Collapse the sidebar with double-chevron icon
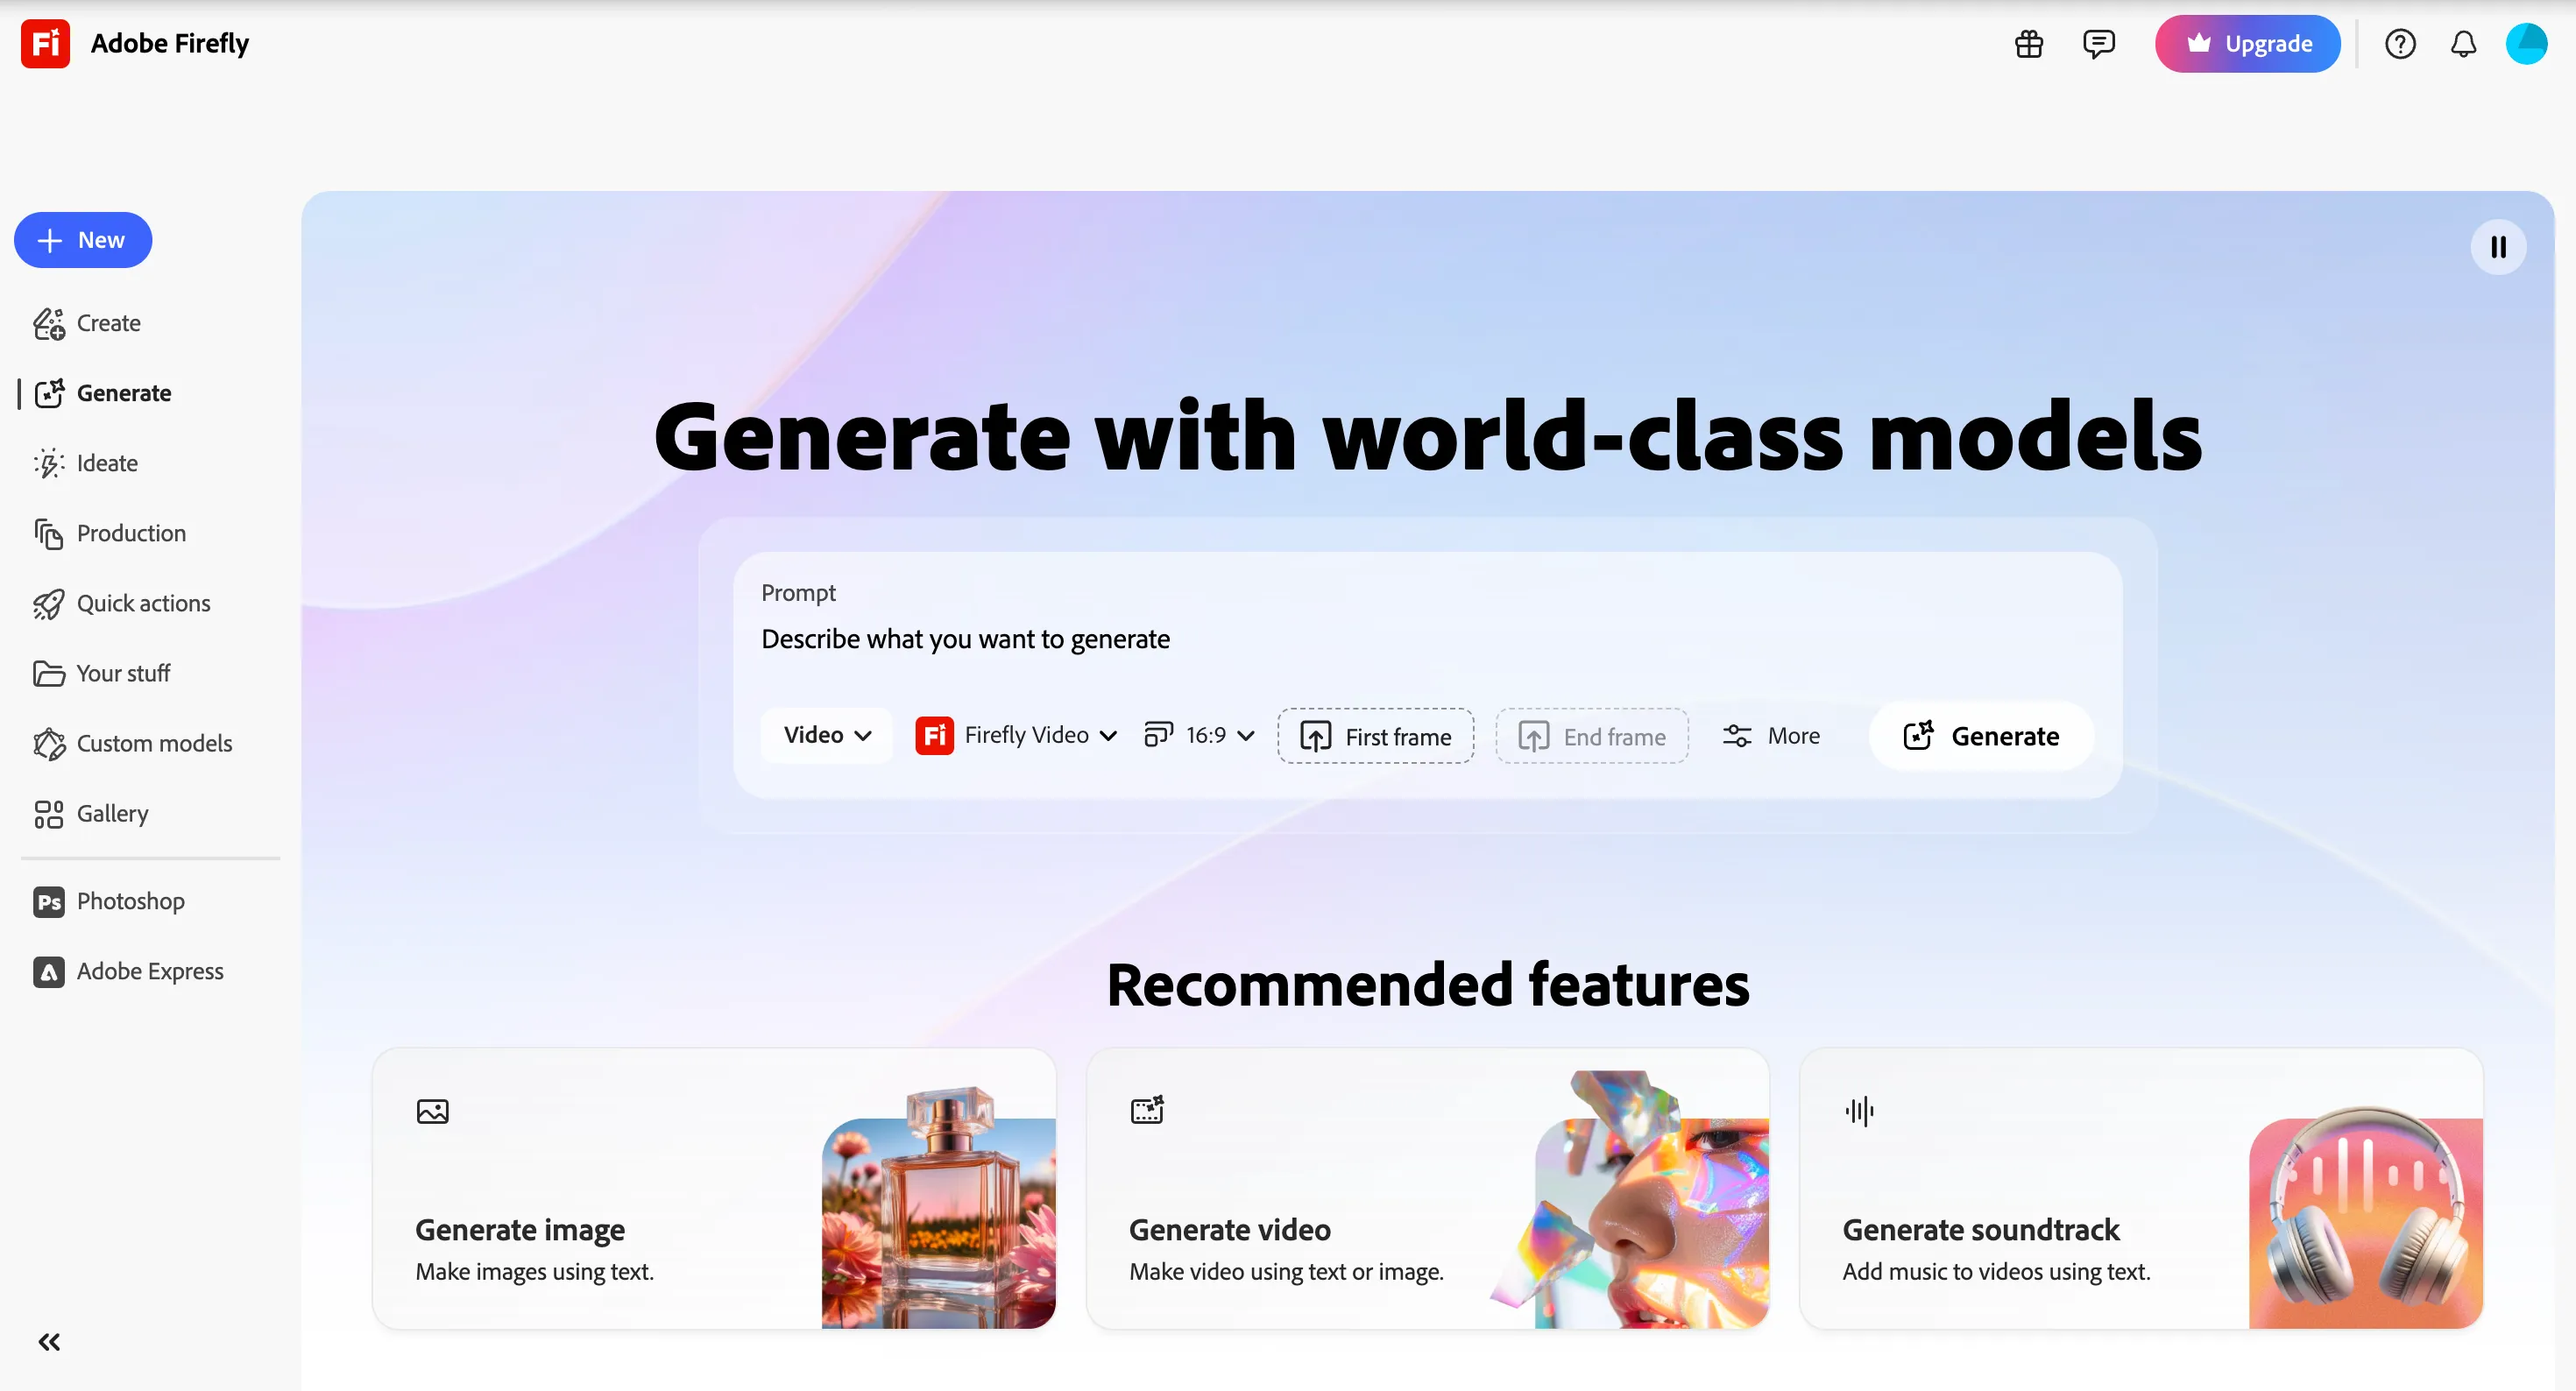2576x1391 pixels. tap(49, 1342)
